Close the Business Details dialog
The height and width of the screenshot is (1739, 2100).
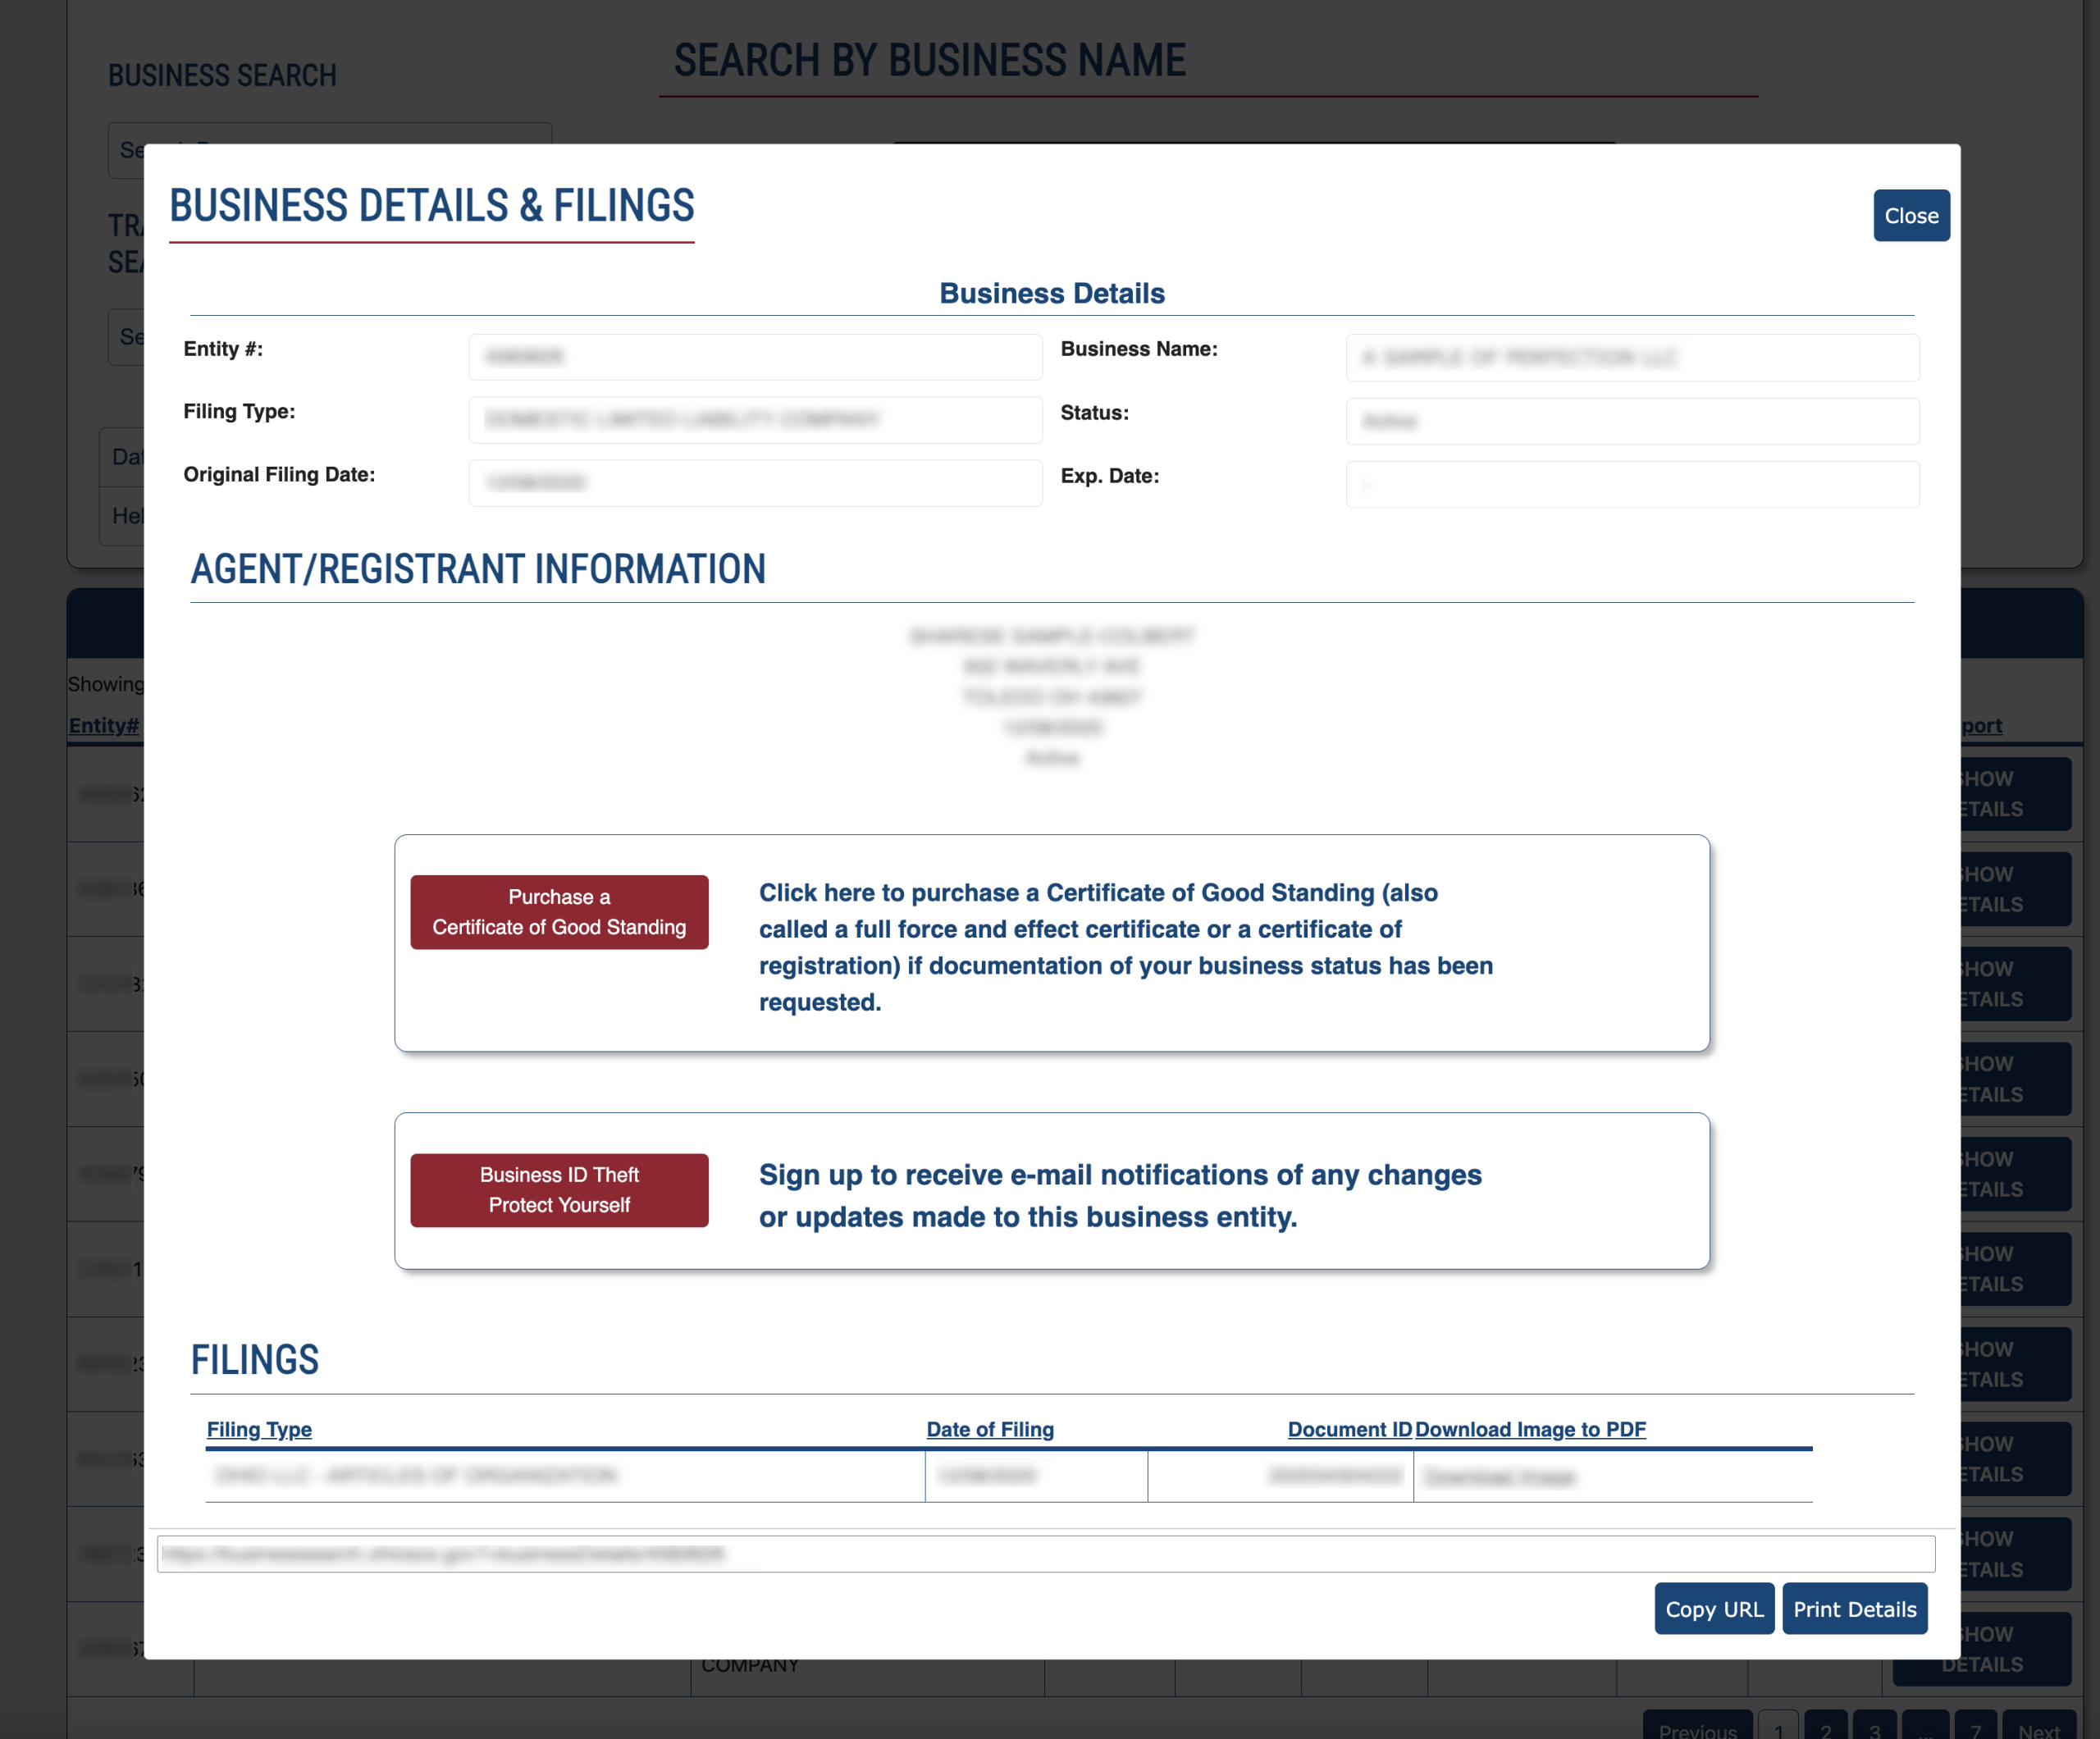coord(1910,215)
